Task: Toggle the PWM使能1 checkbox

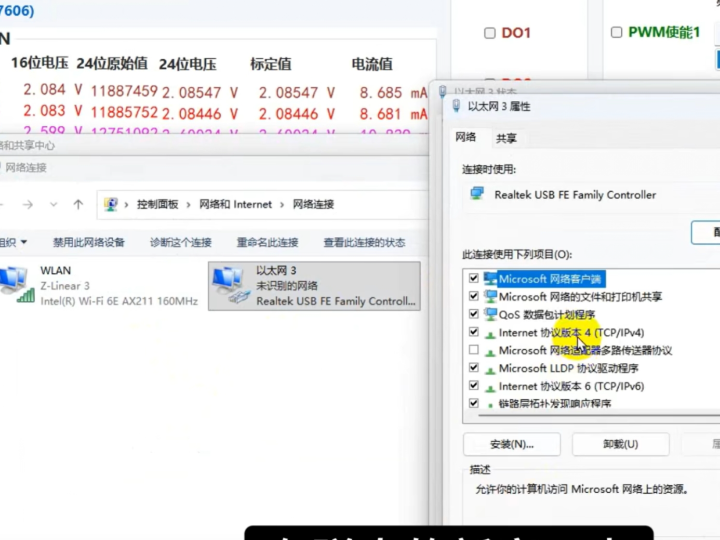Action: click(616, 33)
